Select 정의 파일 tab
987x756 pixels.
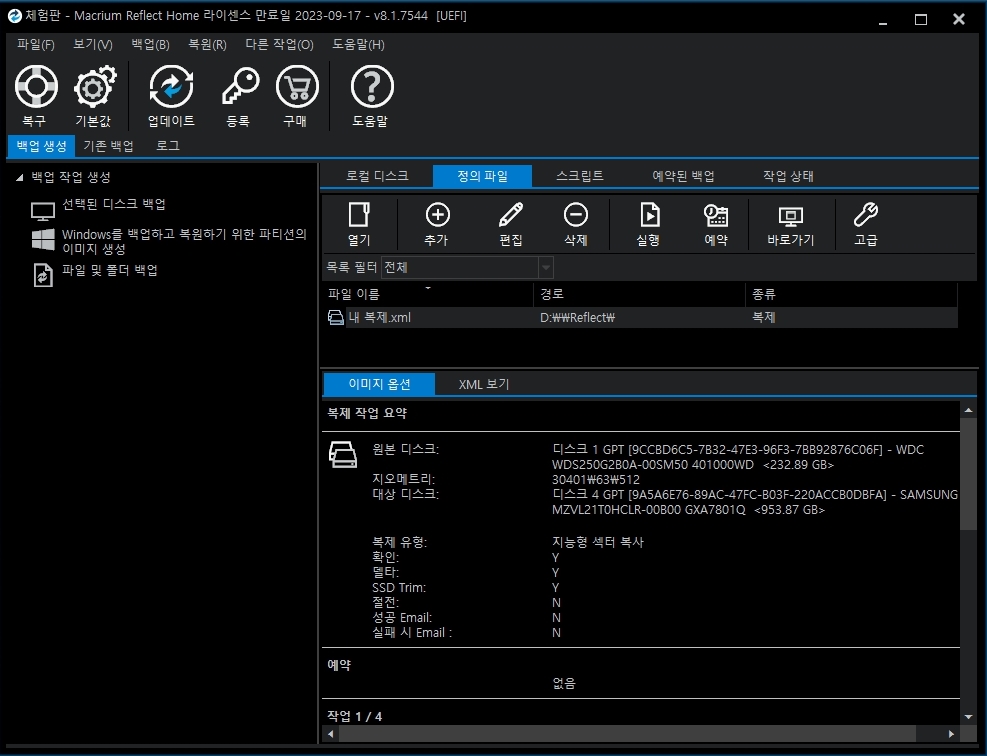tap(482, 176)
